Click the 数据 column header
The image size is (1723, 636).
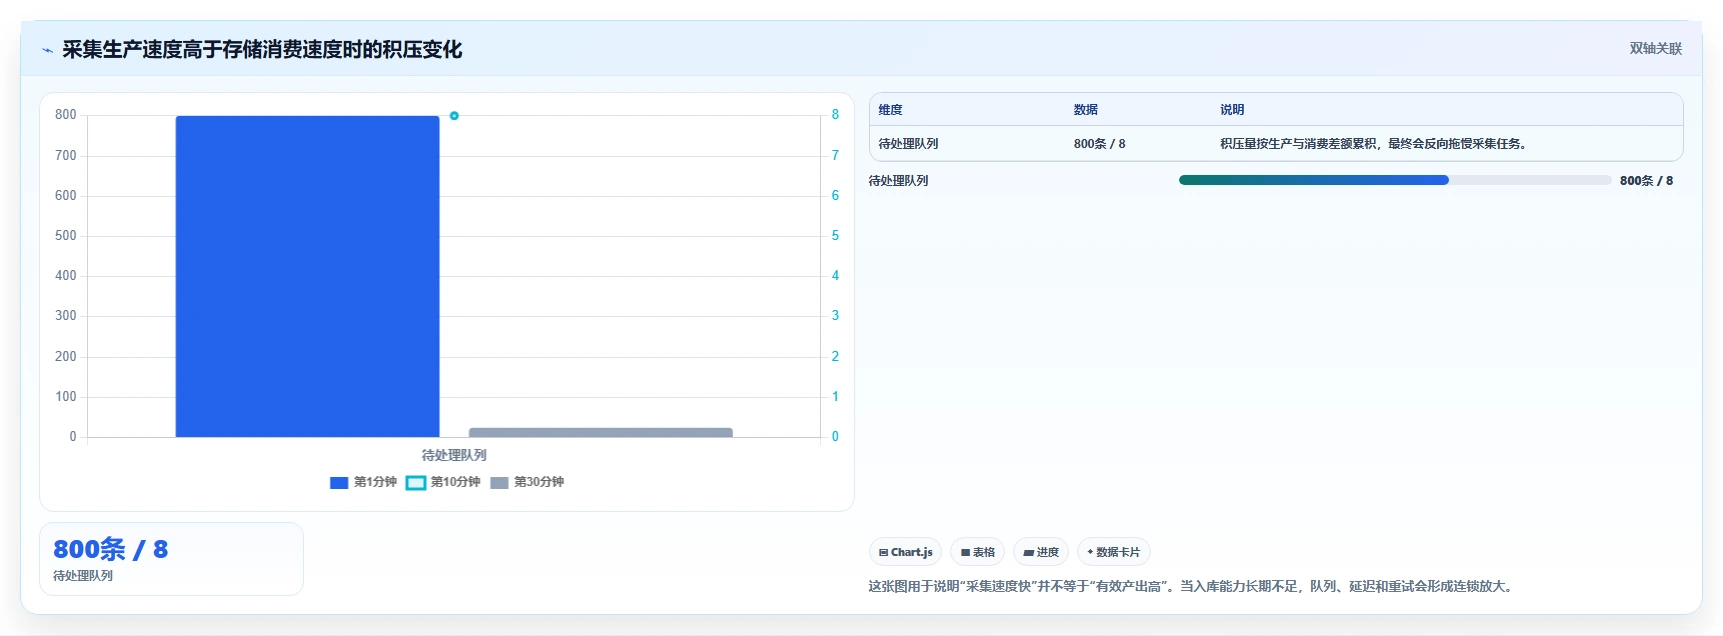(1086, 110)
